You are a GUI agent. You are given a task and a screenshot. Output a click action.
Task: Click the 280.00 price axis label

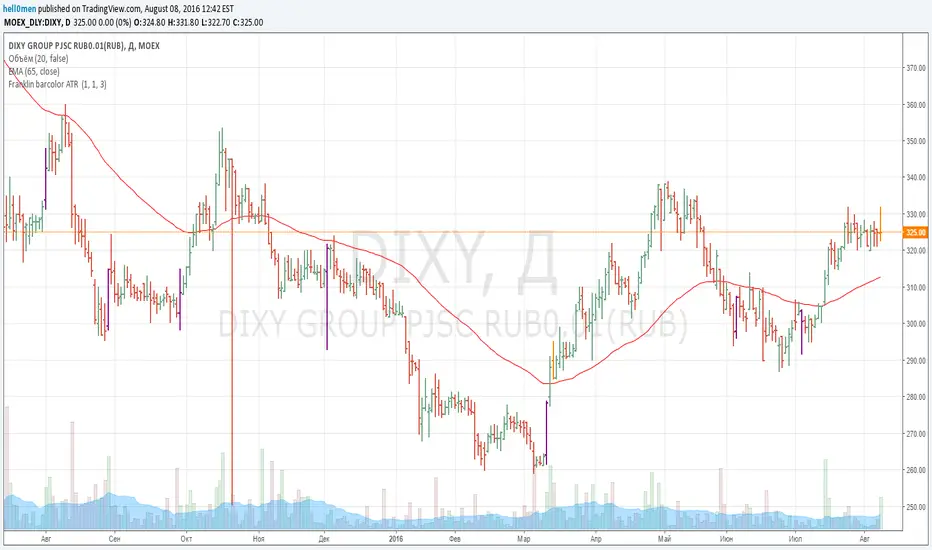916,397
